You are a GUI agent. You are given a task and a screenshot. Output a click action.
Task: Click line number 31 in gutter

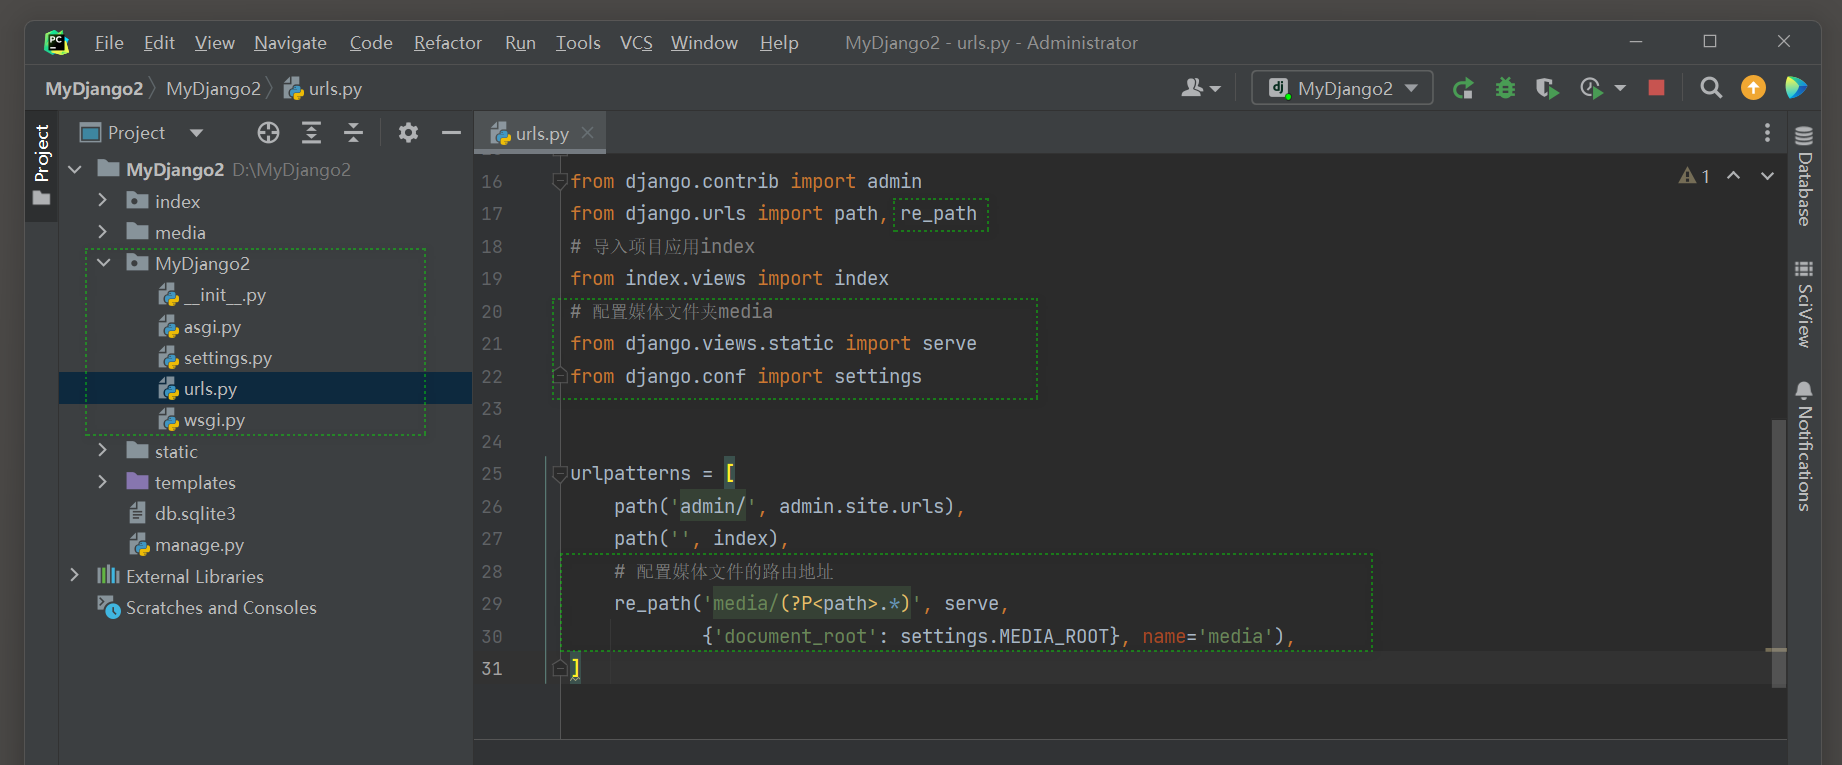(492, 668)
